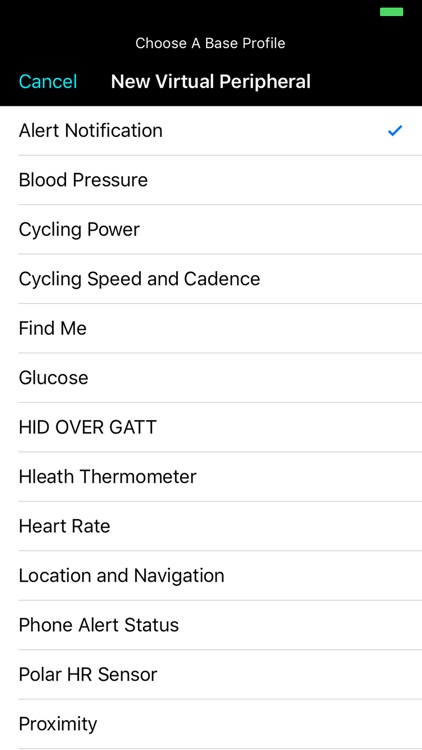Select the Proximity profile
The width and height of the screenshot is (422, 750).
click(211, 724)
